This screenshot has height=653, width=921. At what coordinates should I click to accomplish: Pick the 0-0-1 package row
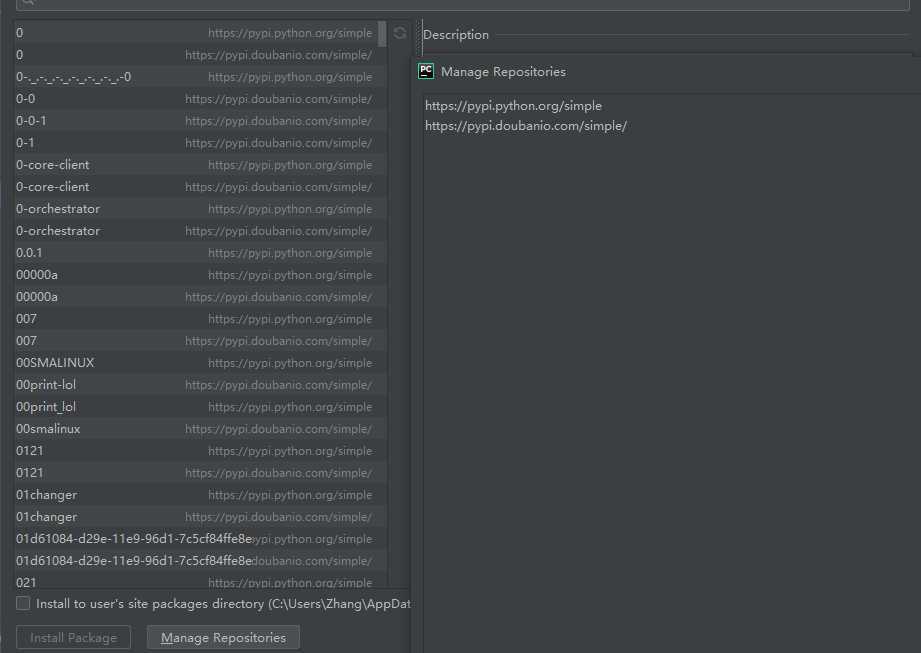[x=200, y=121]
